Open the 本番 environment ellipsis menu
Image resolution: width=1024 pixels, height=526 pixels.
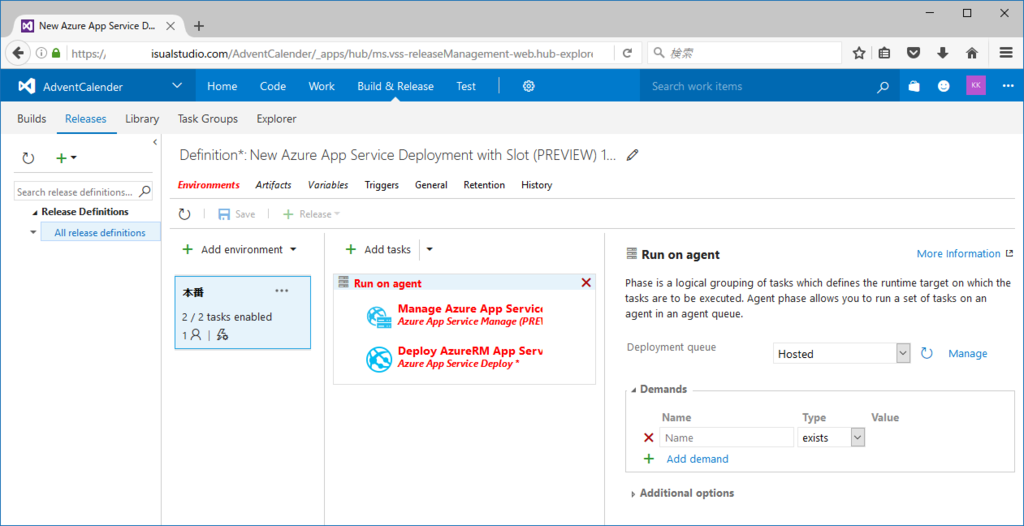point(282,291)
